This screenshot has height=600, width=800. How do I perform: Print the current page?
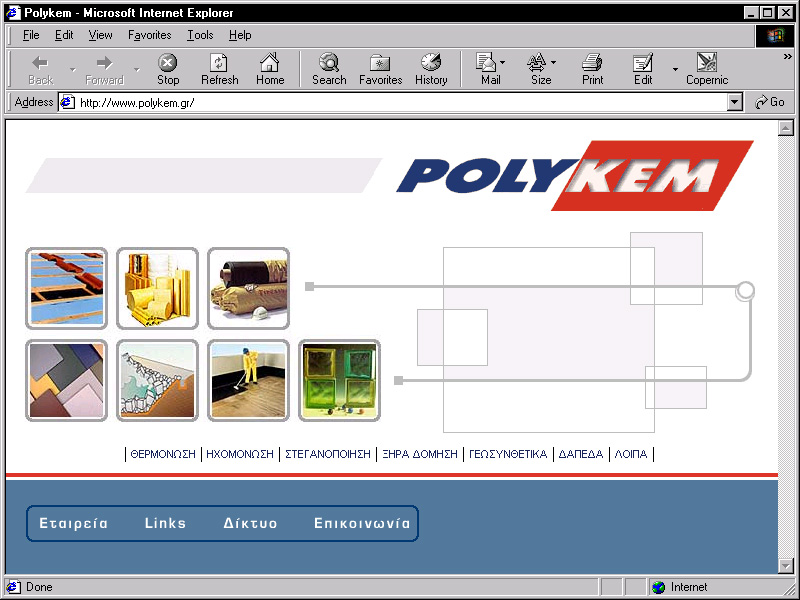pos(592,69)
